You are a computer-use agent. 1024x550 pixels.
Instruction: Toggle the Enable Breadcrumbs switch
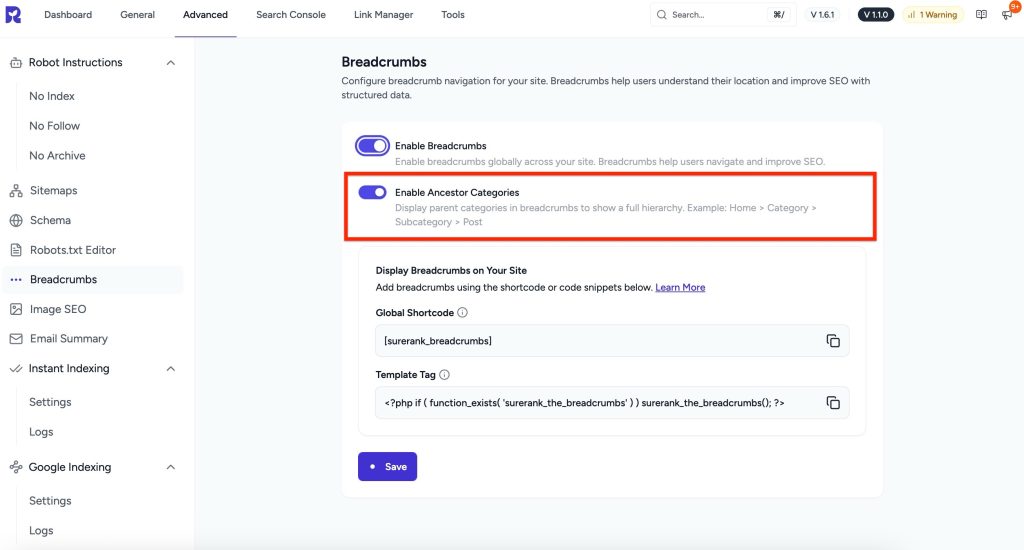pos(372,146)
